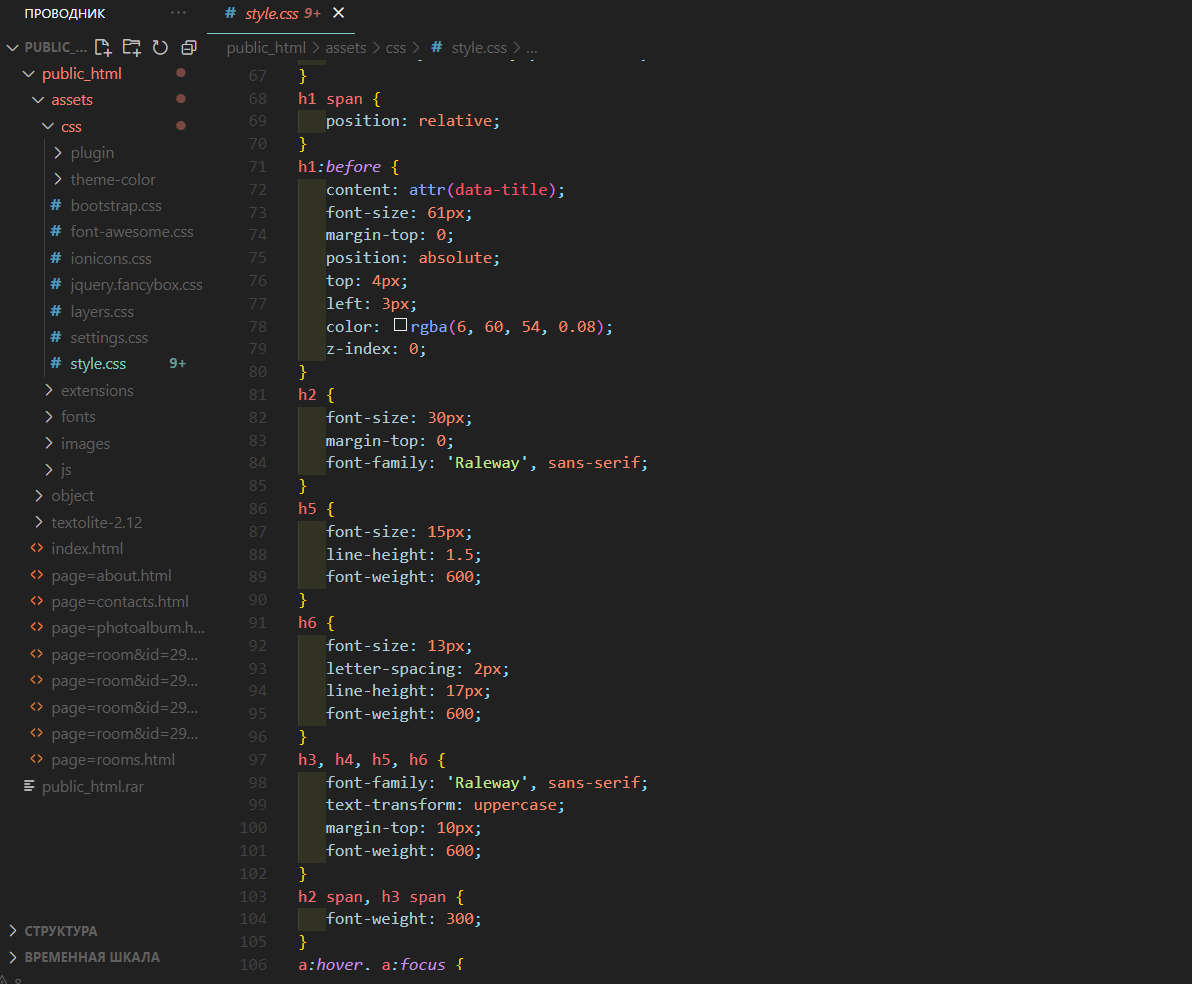
Task: Open settings.css file
Action: coord(109,338)
